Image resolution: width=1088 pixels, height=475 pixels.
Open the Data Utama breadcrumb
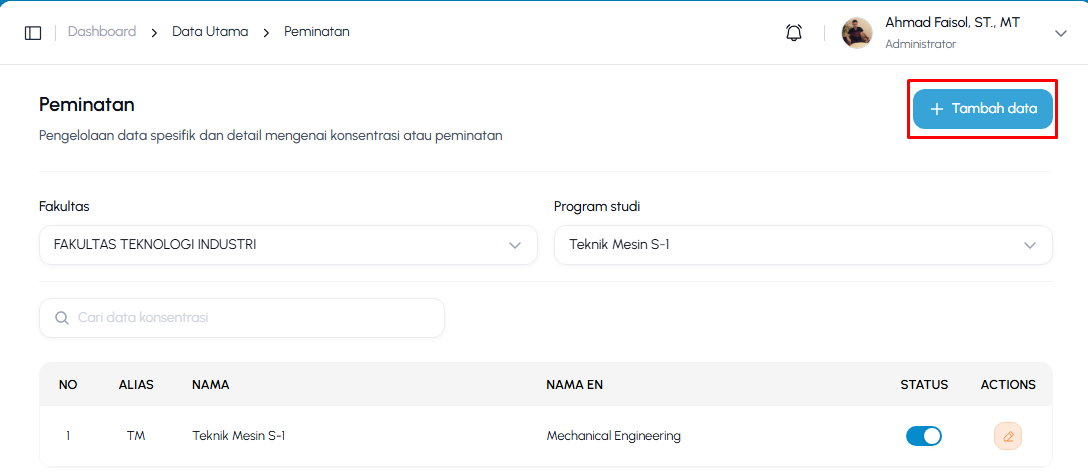[x=210, y=31]
